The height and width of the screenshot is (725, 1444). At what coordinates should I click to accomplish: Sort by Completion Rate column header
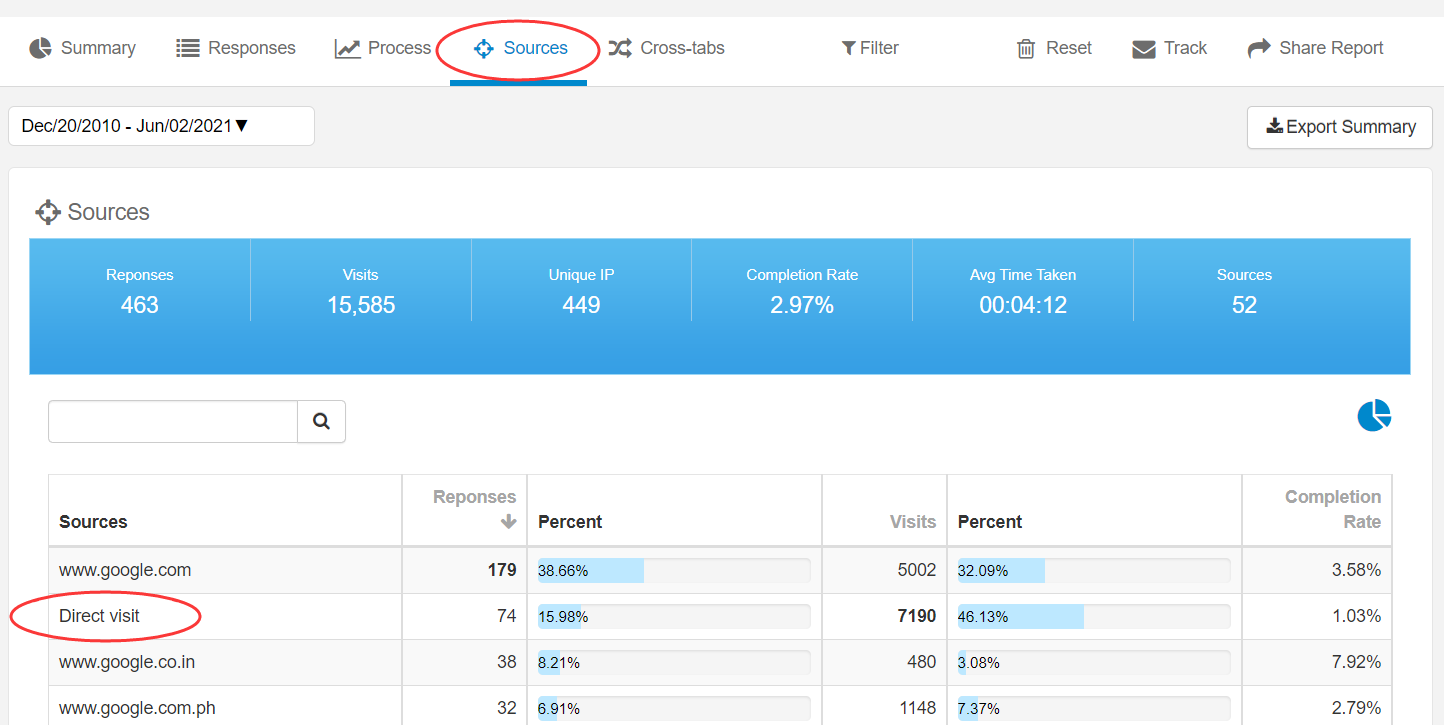tap(1332, 509)
